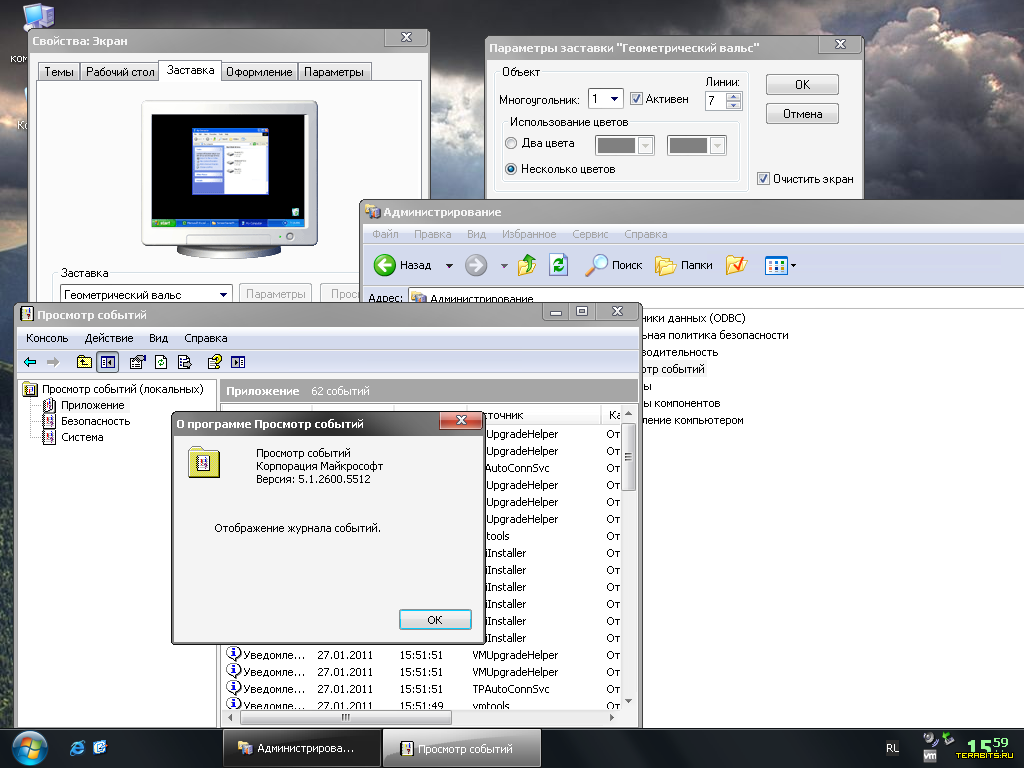Select the Безопасность log in the tree
Image resolution: width=1024 pixels, height=768 pixels.
click(95, 421)
